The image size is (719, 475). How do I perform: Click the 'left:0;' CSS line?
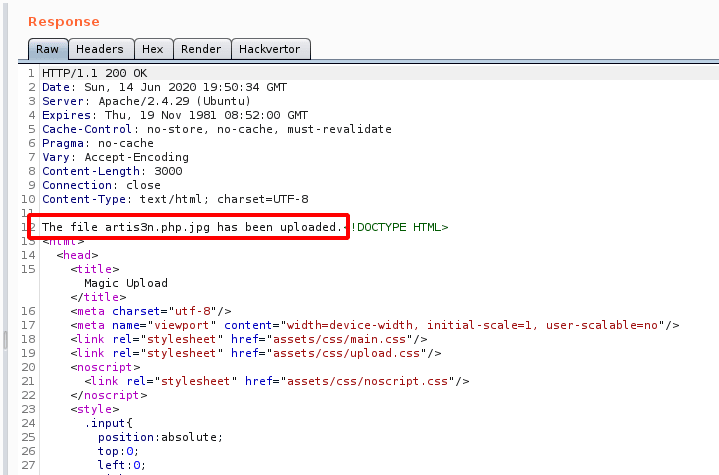[122, 465]
